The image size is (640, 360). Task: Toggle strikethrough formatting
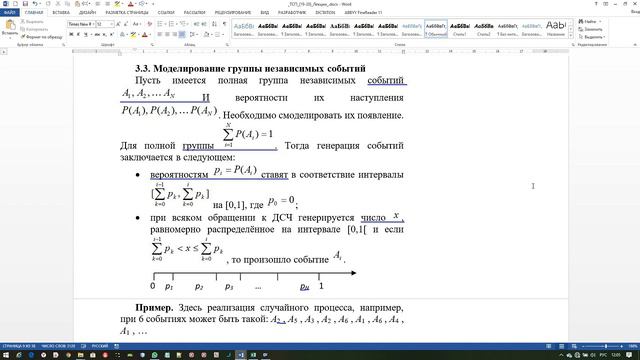(97, 35)
